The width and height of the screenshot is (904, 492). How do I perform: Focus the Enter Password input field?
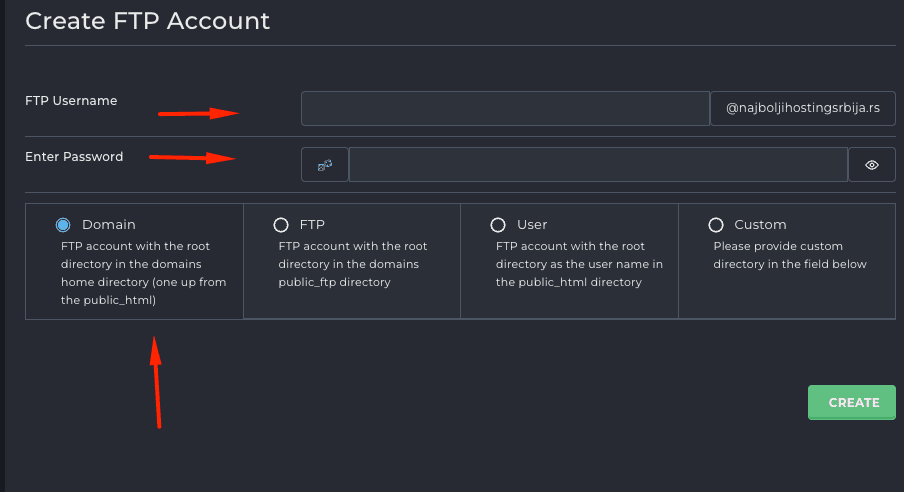[x=598, y=165]
